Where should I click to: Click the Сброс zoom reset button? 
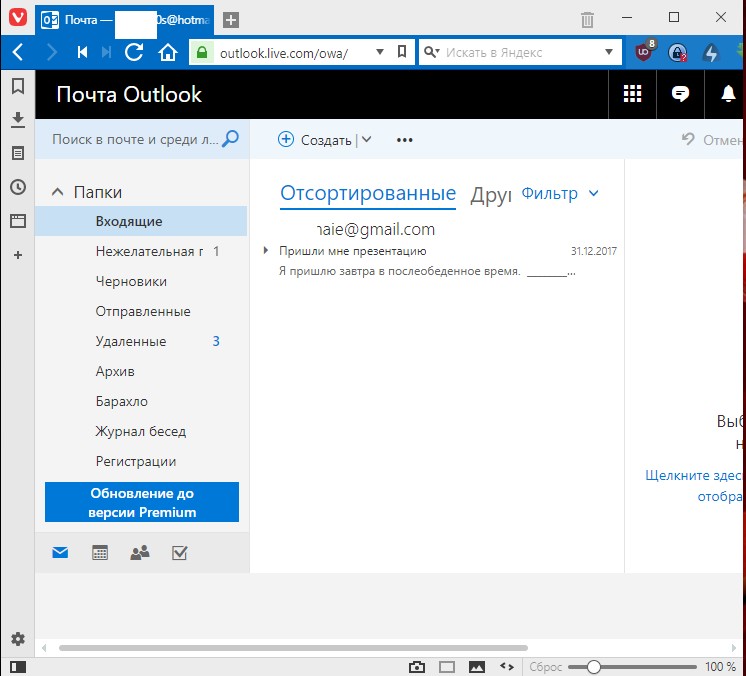pyautogui.click(x=545, y=667)
